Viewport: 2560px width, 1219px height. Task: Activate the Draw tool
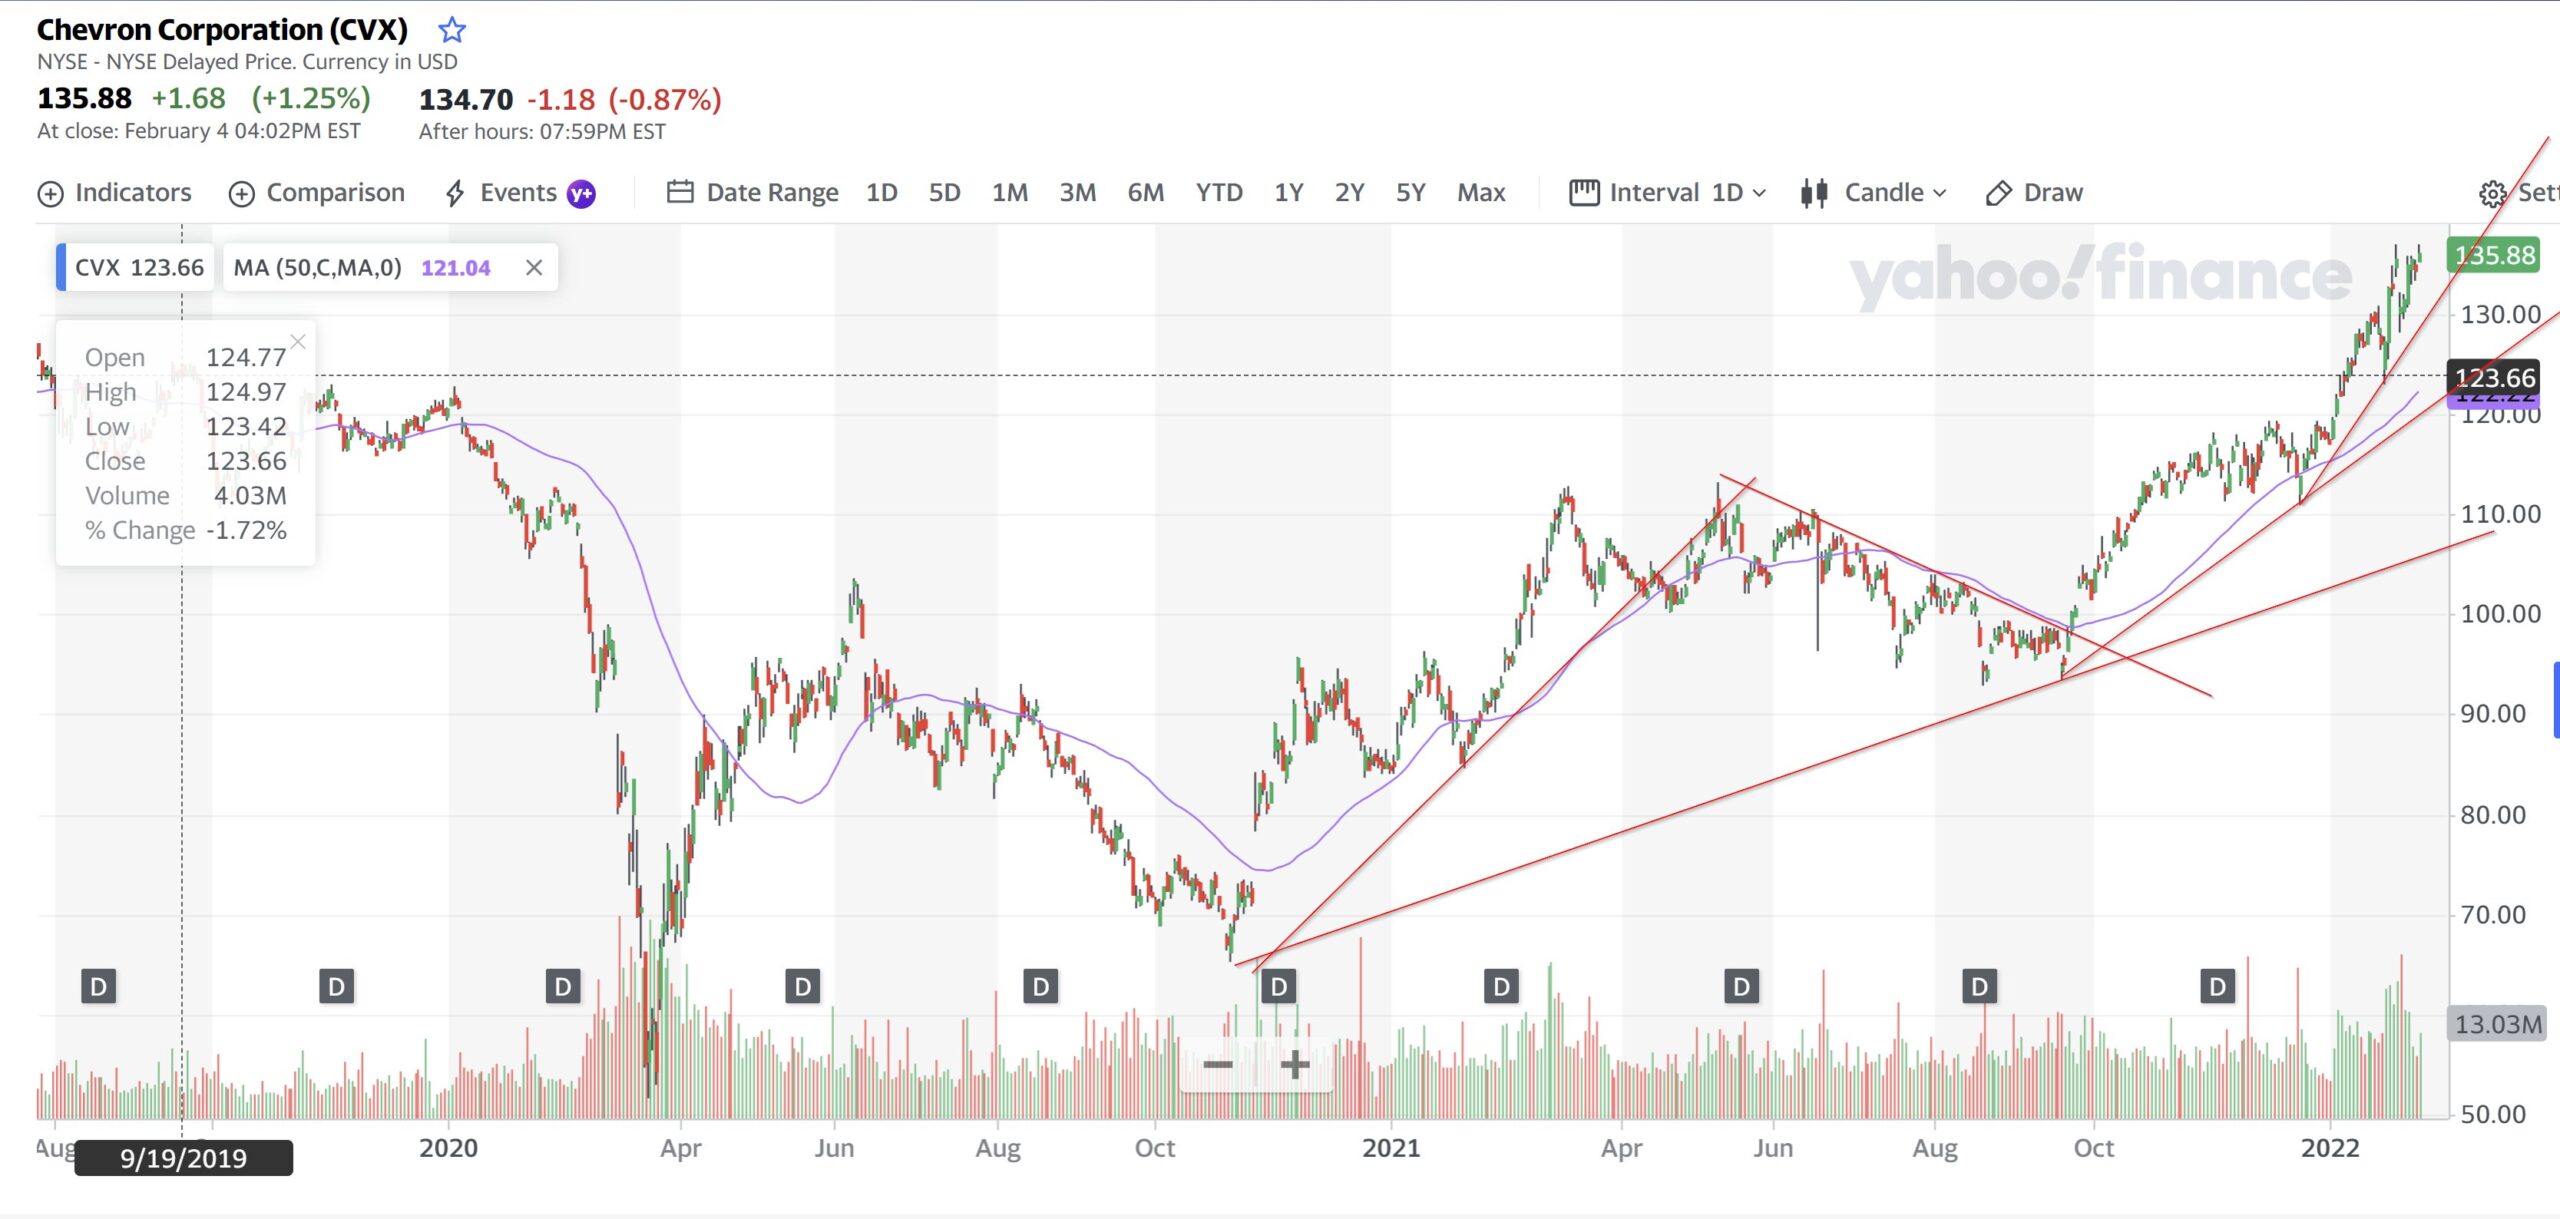[x=2034, y=193]
